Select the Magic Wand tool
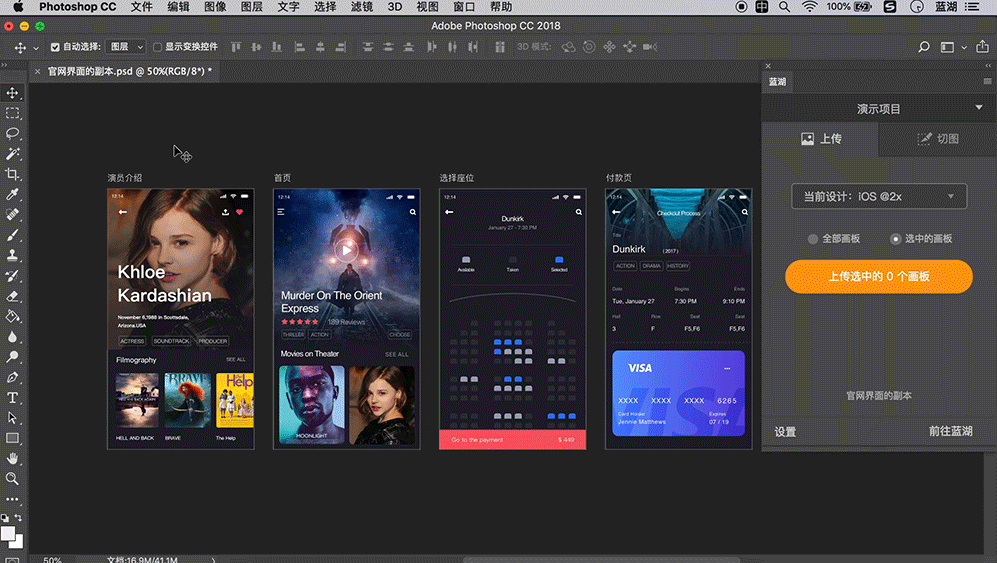The image size is (997, 563). (13, 154)
